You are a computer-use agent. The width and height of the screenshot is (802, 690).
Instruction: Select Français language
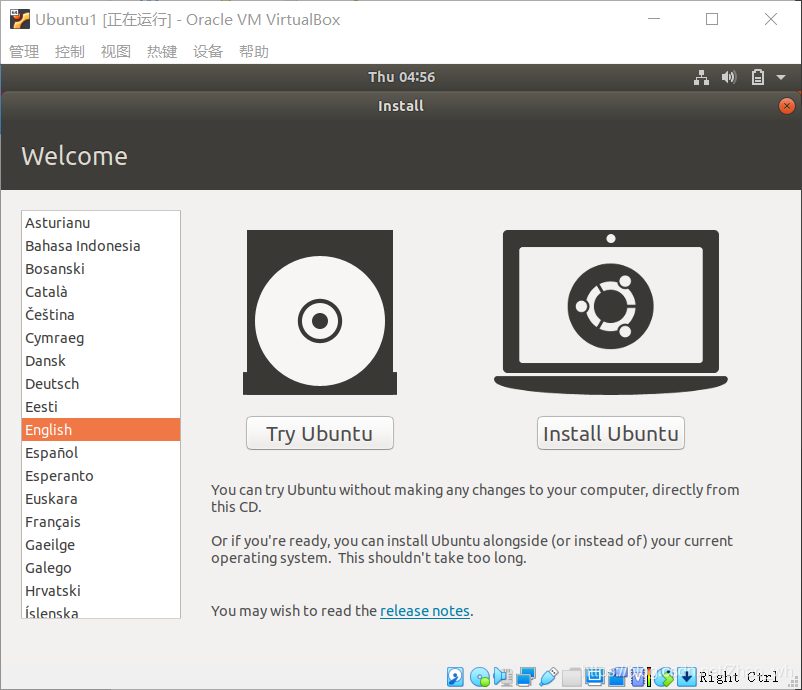point(101,522)
